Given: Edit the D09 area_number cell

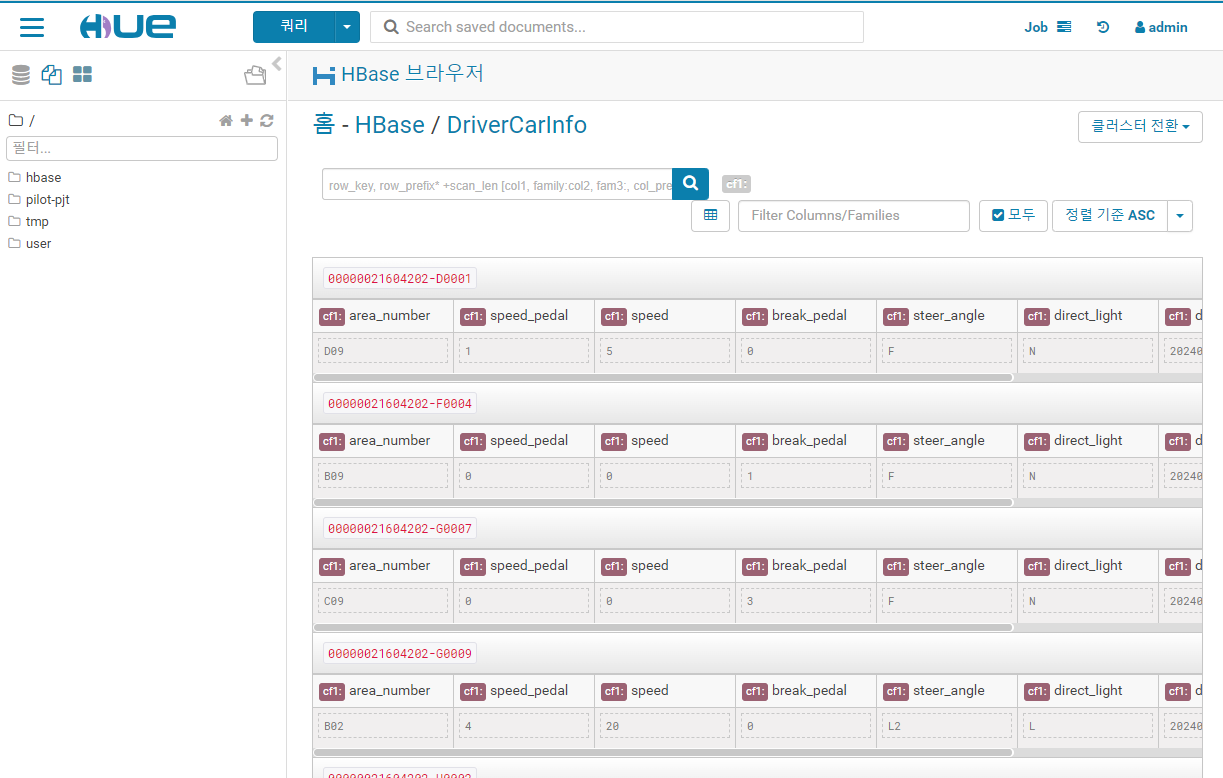Looking at the screenshot, I should [383, 351].
